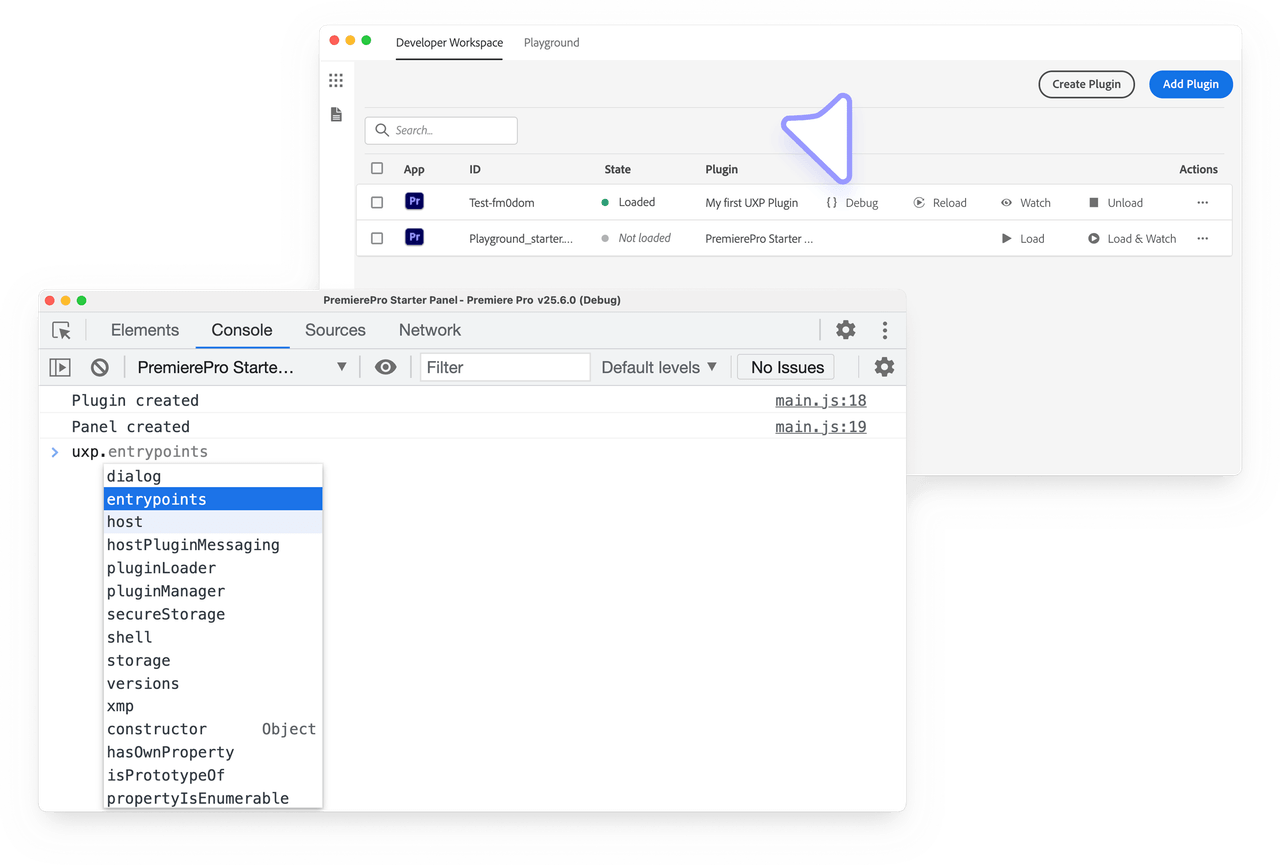Image resolution: width=1280 pixels, height=865 pixels.
Task: Open more actions menu for Test-fm0dom
Action: point(1202,202)
